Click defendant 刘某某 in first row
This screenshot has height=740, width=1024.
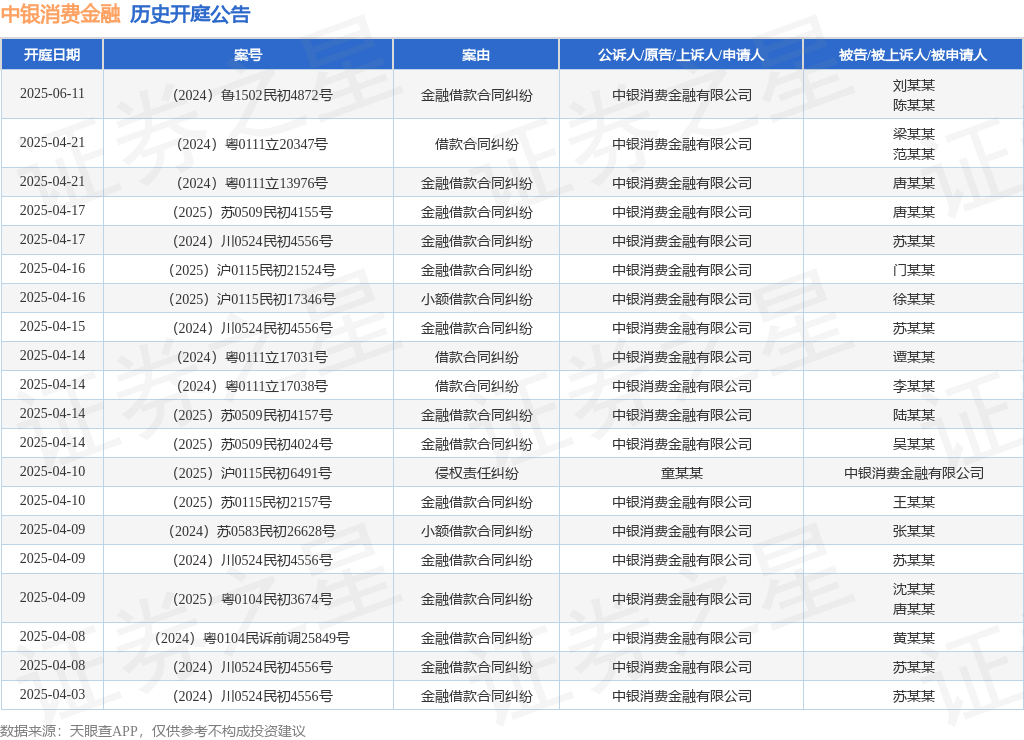click(x=913, y=86)
